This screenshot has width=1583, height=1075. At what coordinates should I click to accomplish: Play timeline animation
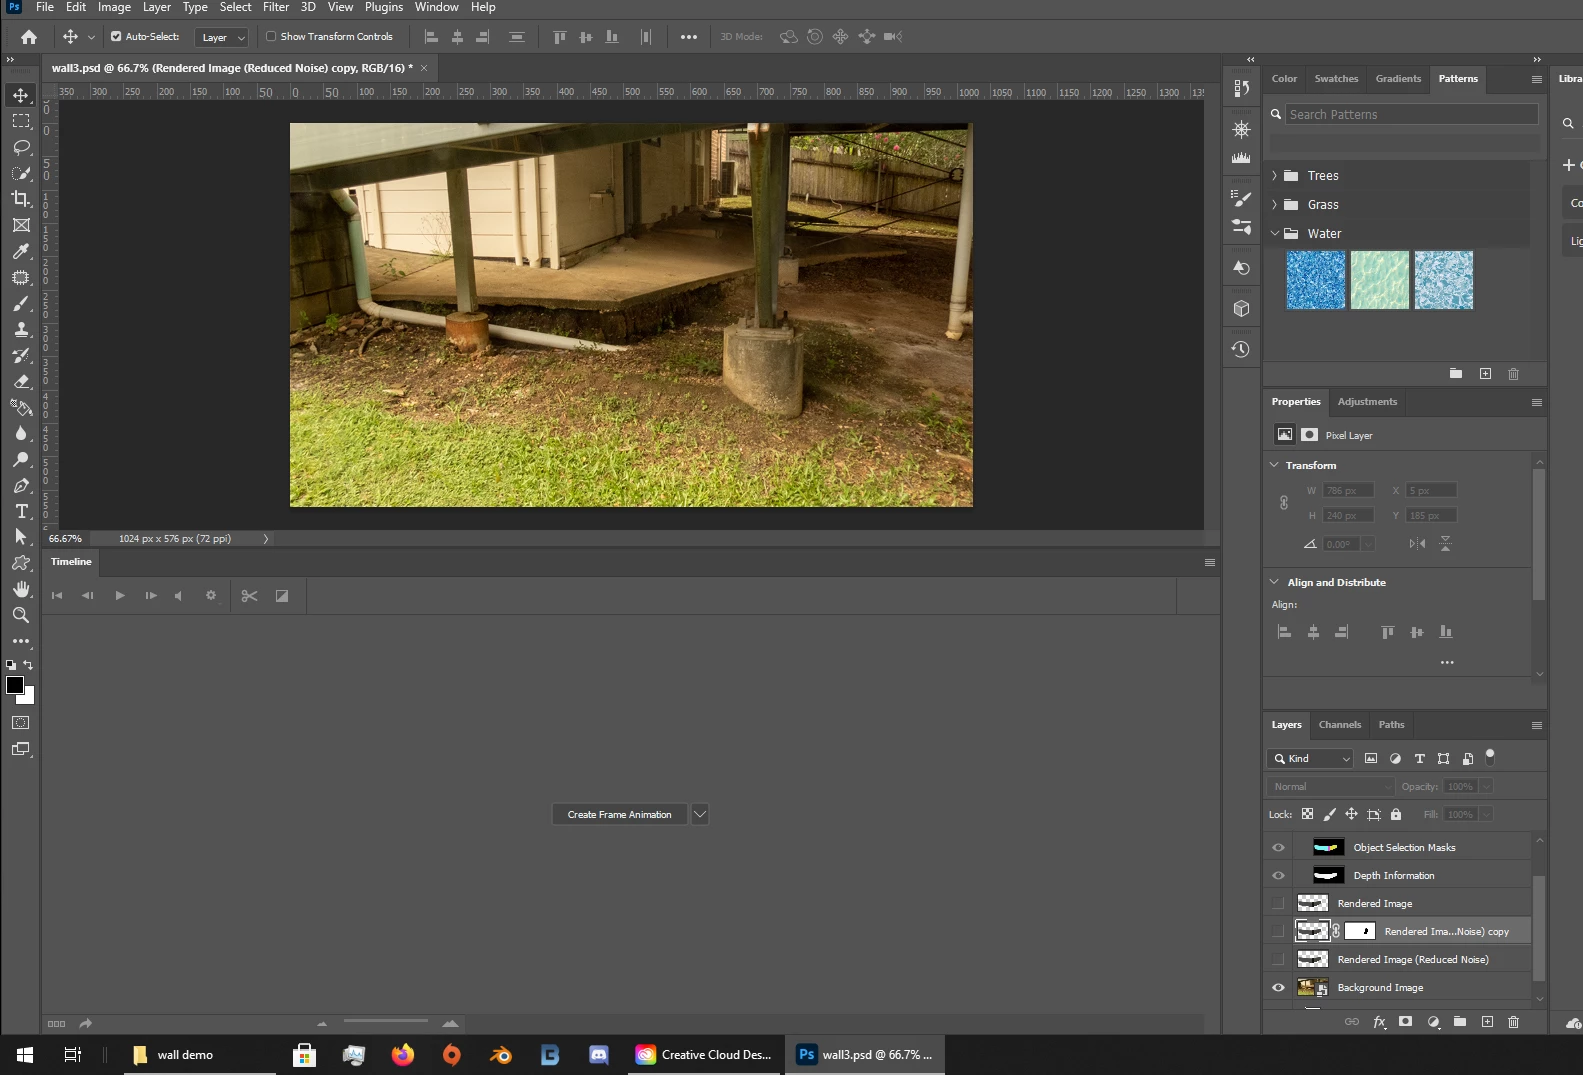(120, 596)
